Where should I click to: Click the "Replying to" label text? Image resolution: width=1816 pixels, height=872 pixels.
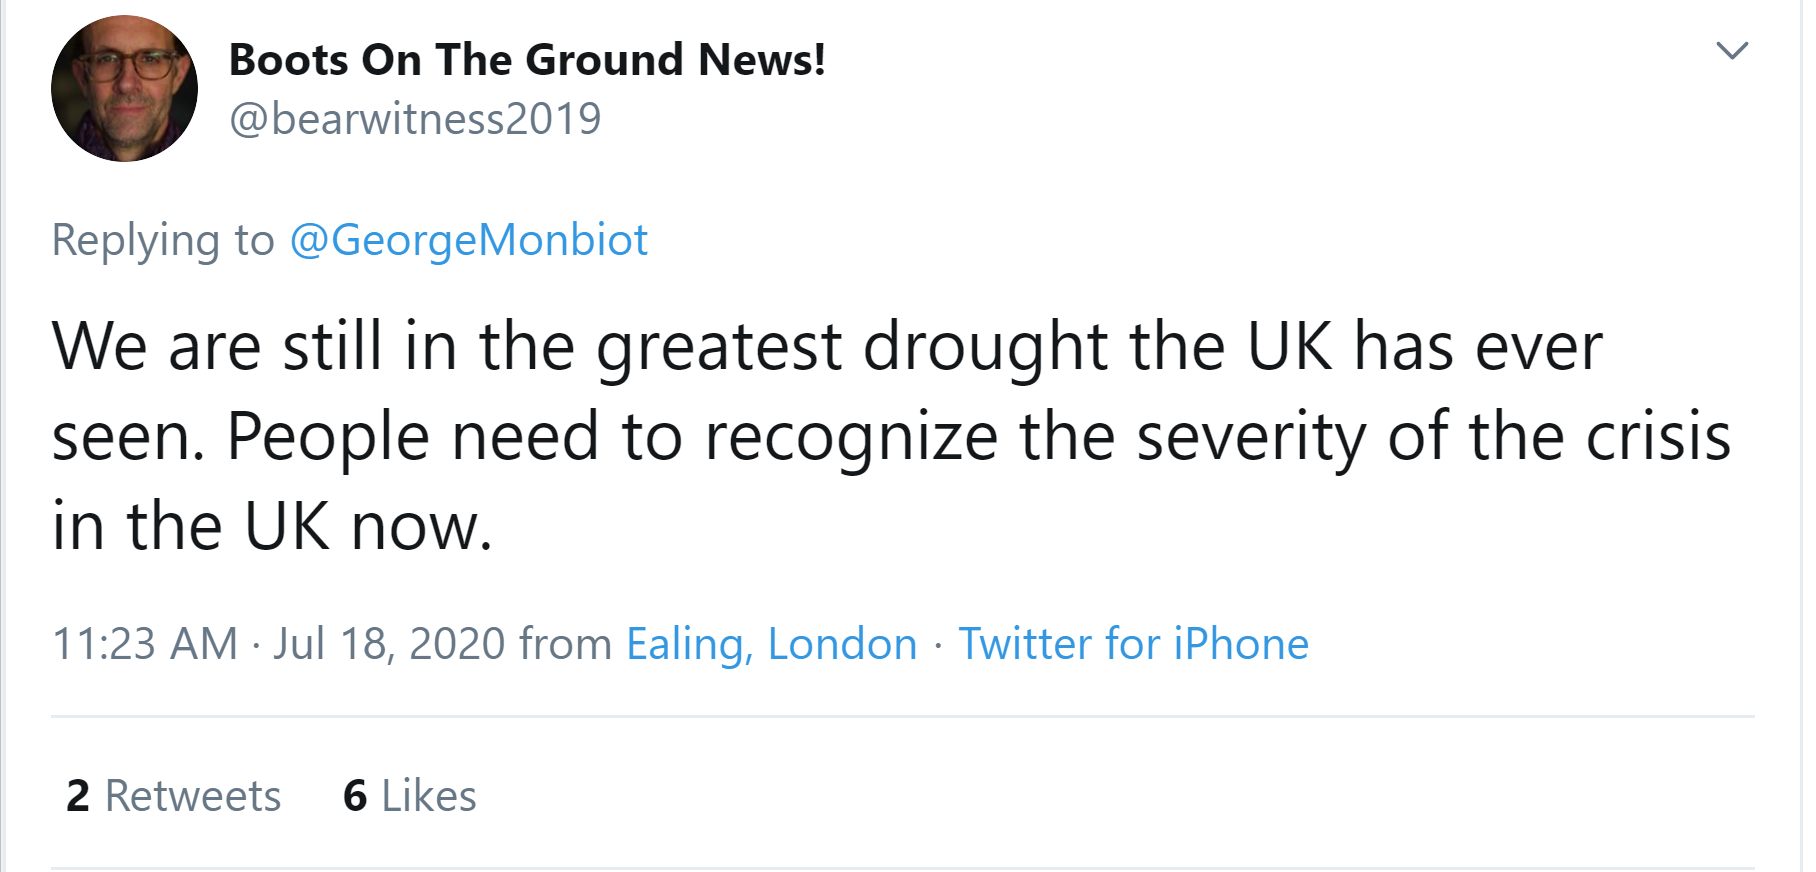pyautogui.click(x=163, y=240)
